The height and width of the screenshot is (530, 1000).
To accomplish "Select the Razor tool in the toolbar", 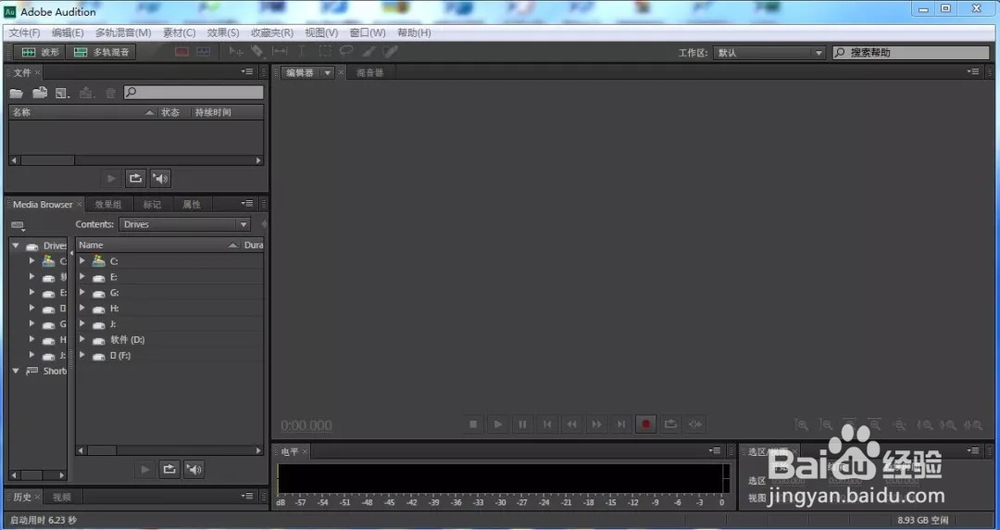I will coord(257,52).
